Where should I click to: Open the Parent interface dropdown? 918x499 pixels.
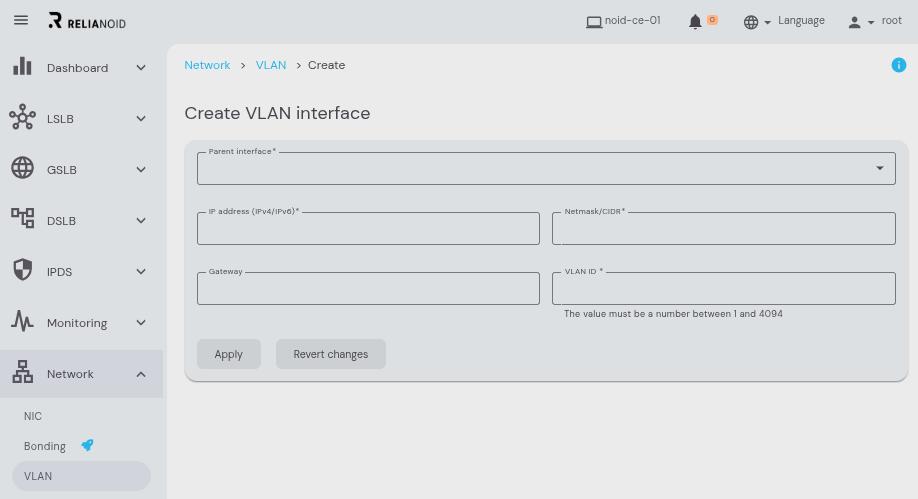pos(546,169)
